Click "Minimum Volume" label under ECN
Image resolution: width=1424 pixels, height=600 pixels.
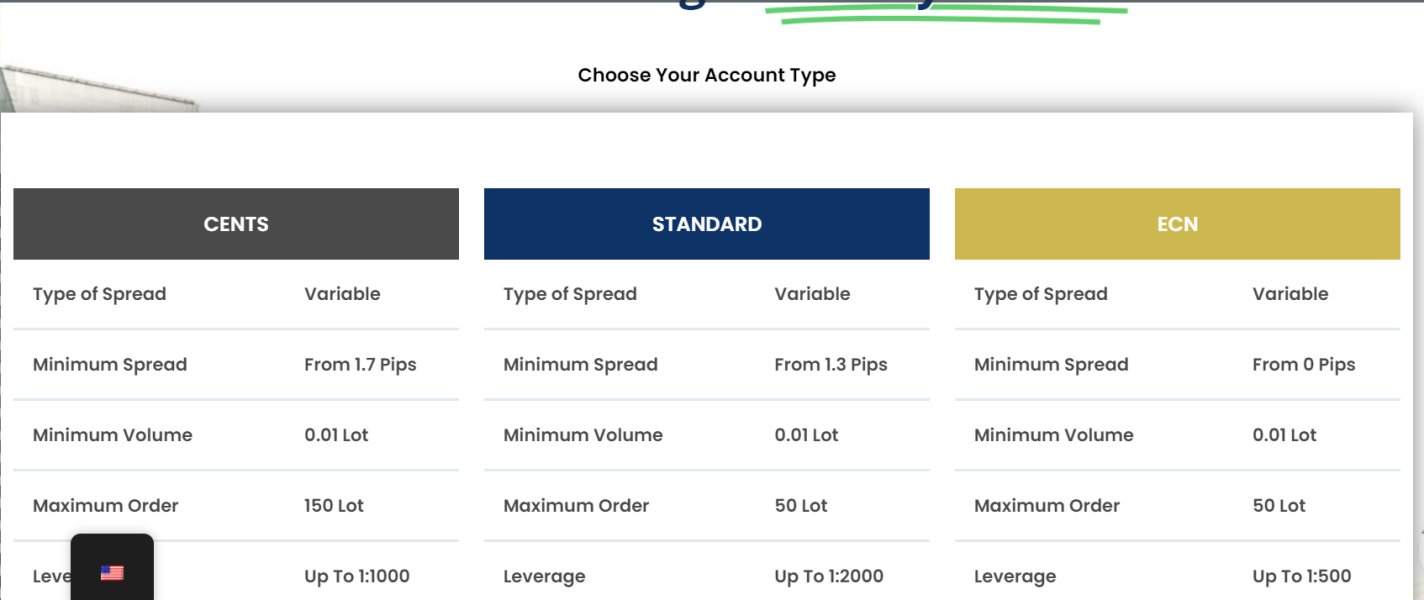(1053, 435)
